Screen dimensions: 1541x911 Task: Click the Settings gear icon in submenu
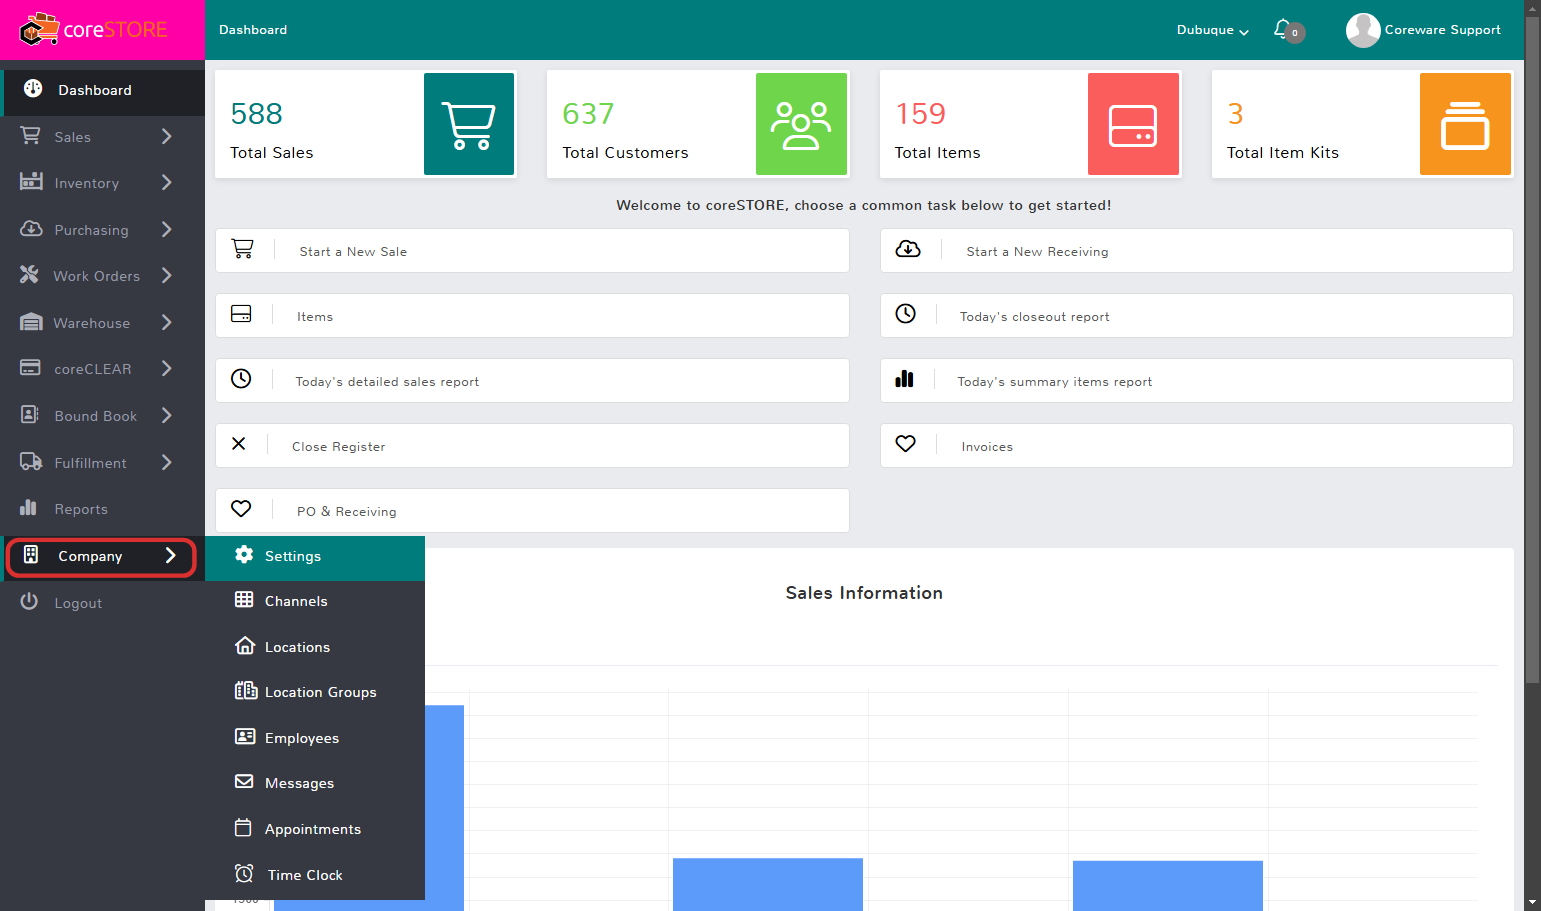pos(244,554)
